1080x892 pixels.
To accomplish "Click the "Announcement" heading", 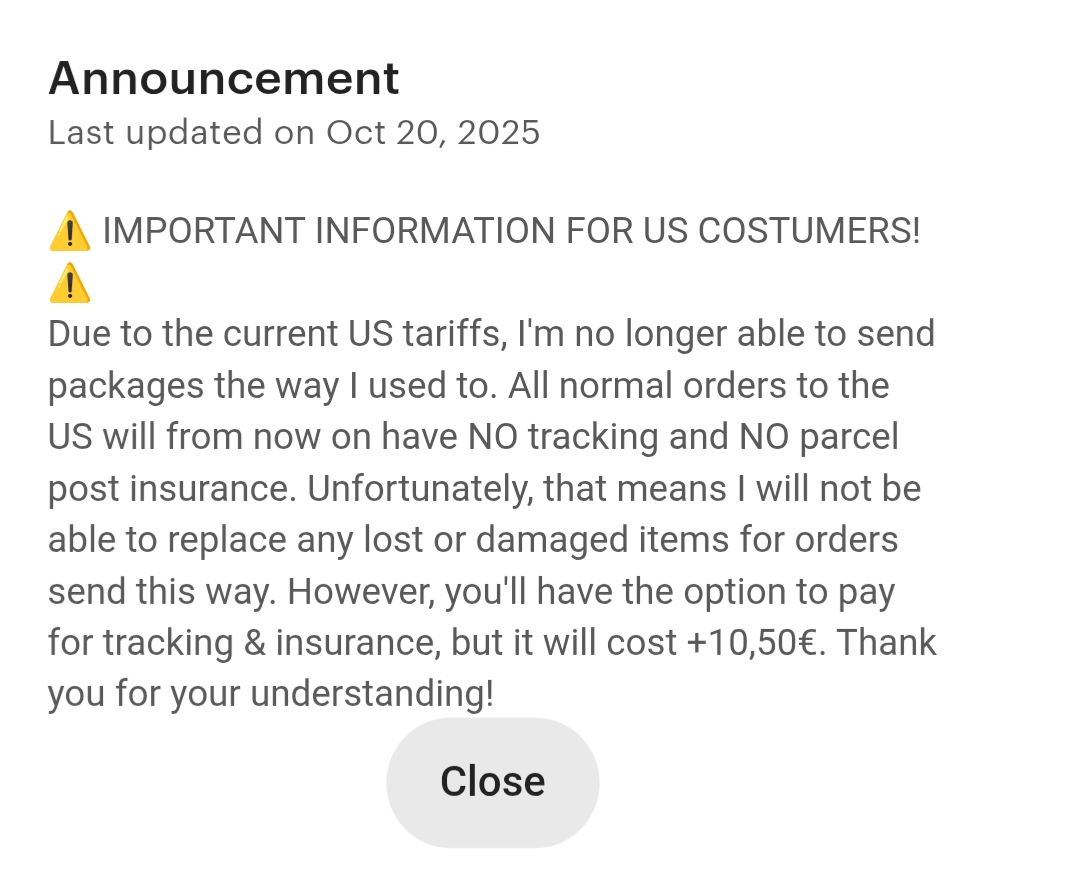I will 223,78.
